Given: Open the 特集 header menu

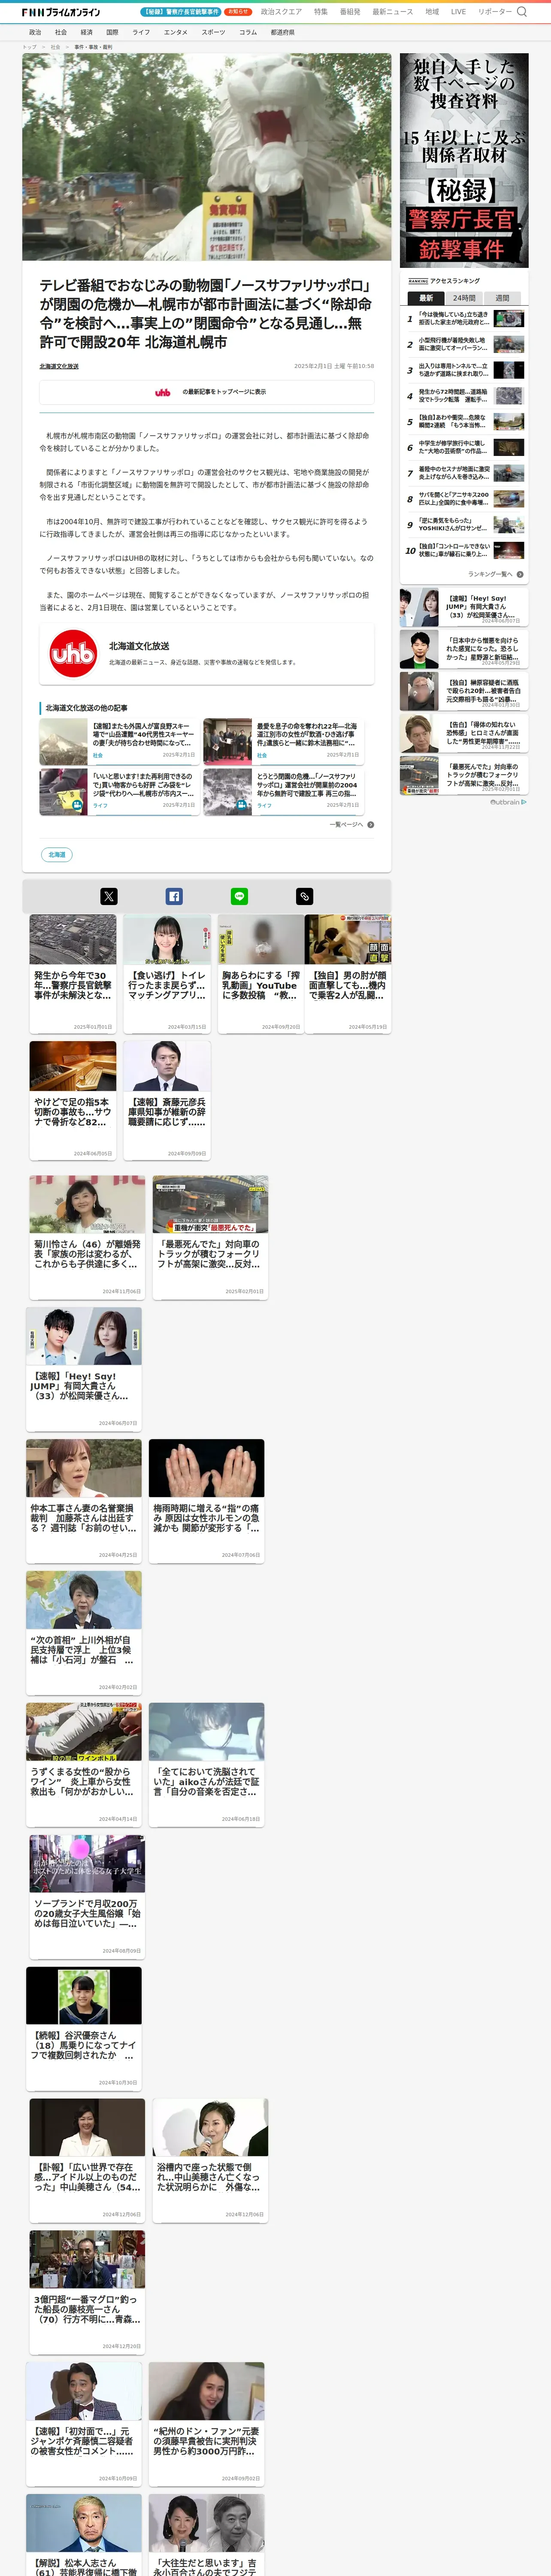Looking at the screenshot, I should (321, 12).
